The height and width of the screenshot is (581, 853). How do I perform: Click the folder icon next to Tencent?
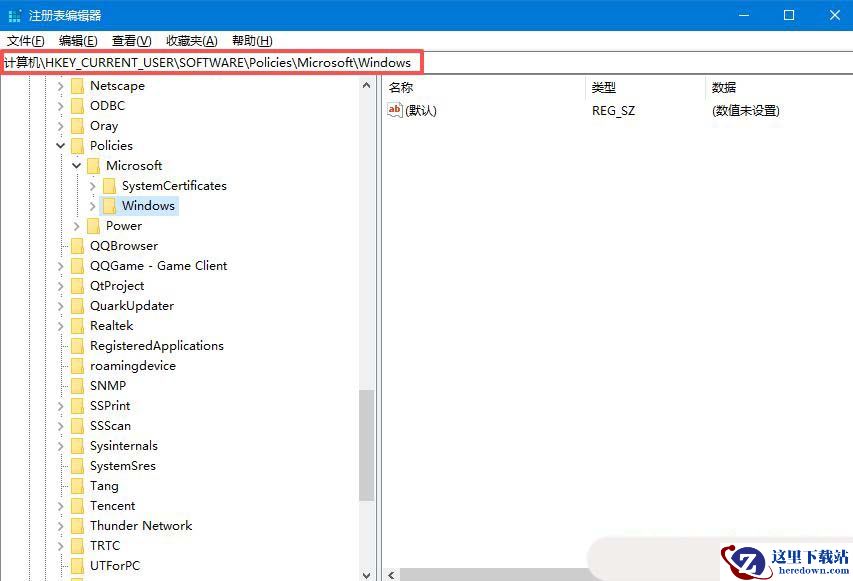(77, 506)
